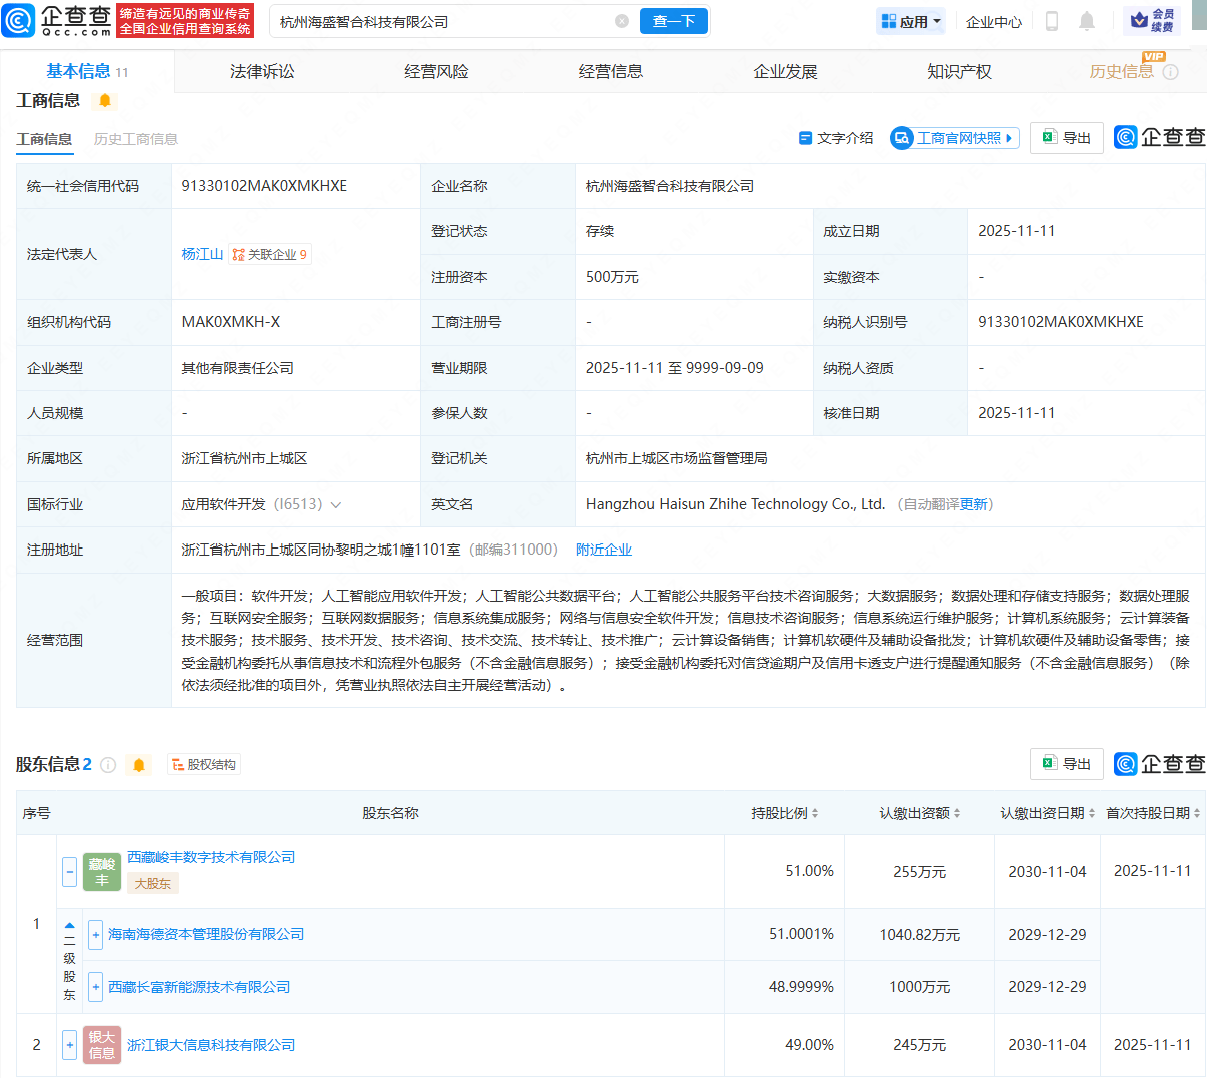The height and width of the screenshot is (1078, 1207).
Task: Open legal representative 杨江山 link
Action: click(x=202, y=254)
